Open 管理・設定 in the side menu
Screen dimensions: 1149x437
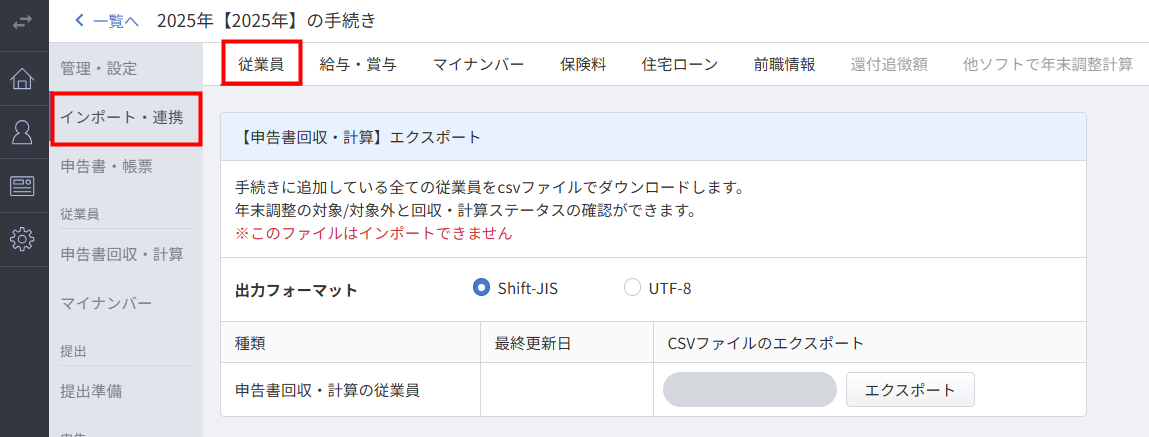[98, 69]
